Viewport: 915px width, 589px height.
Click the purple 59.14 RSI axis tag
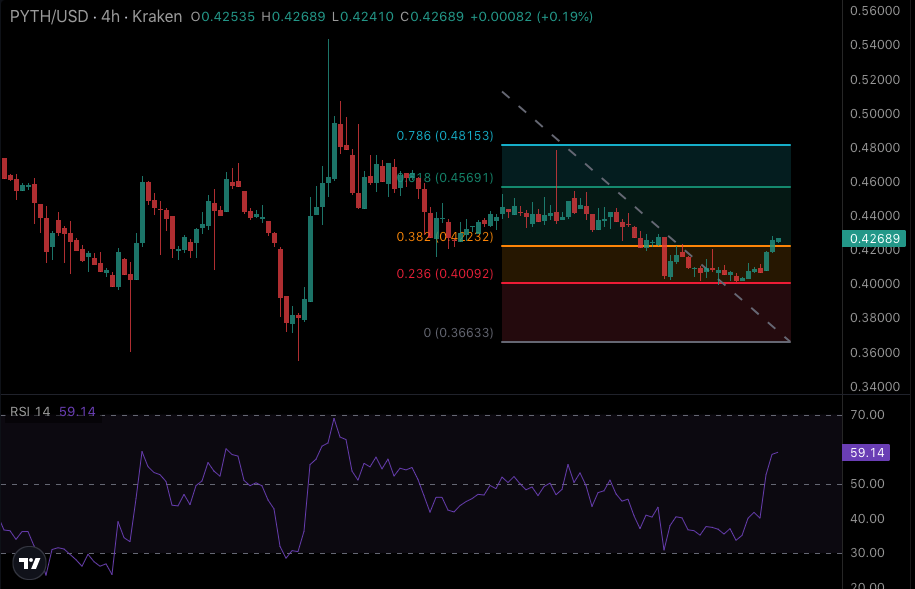point(866,453)
